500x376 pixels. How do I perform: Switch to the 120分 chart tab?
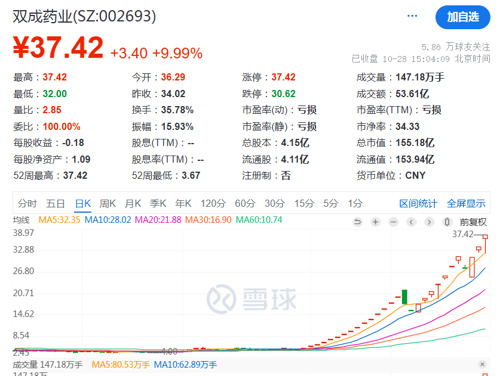pos(213,203)
